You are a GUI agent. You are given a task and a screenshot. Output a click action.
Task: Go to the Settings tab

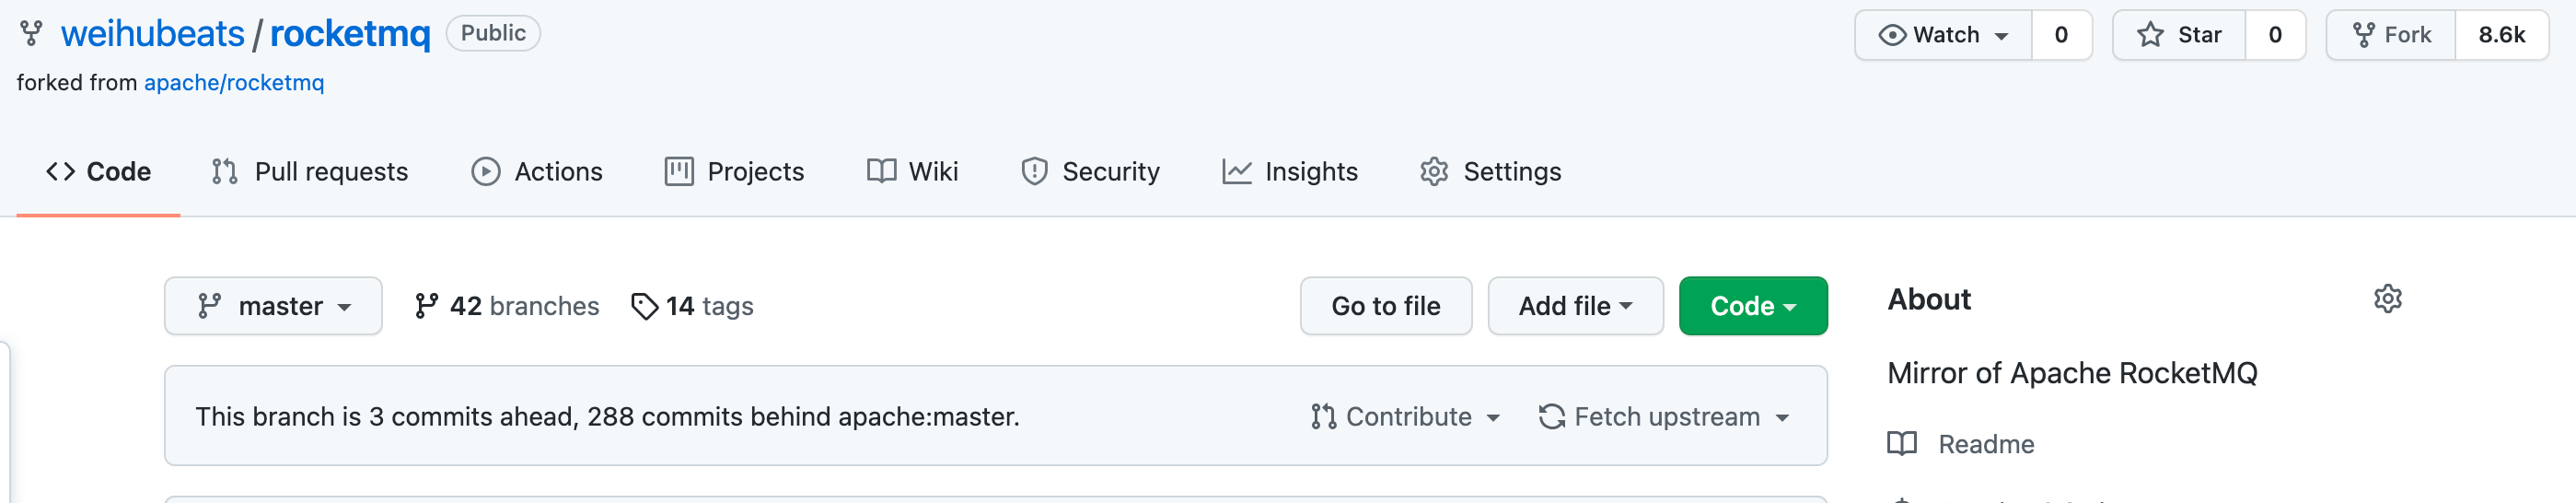click(1490, 172)
